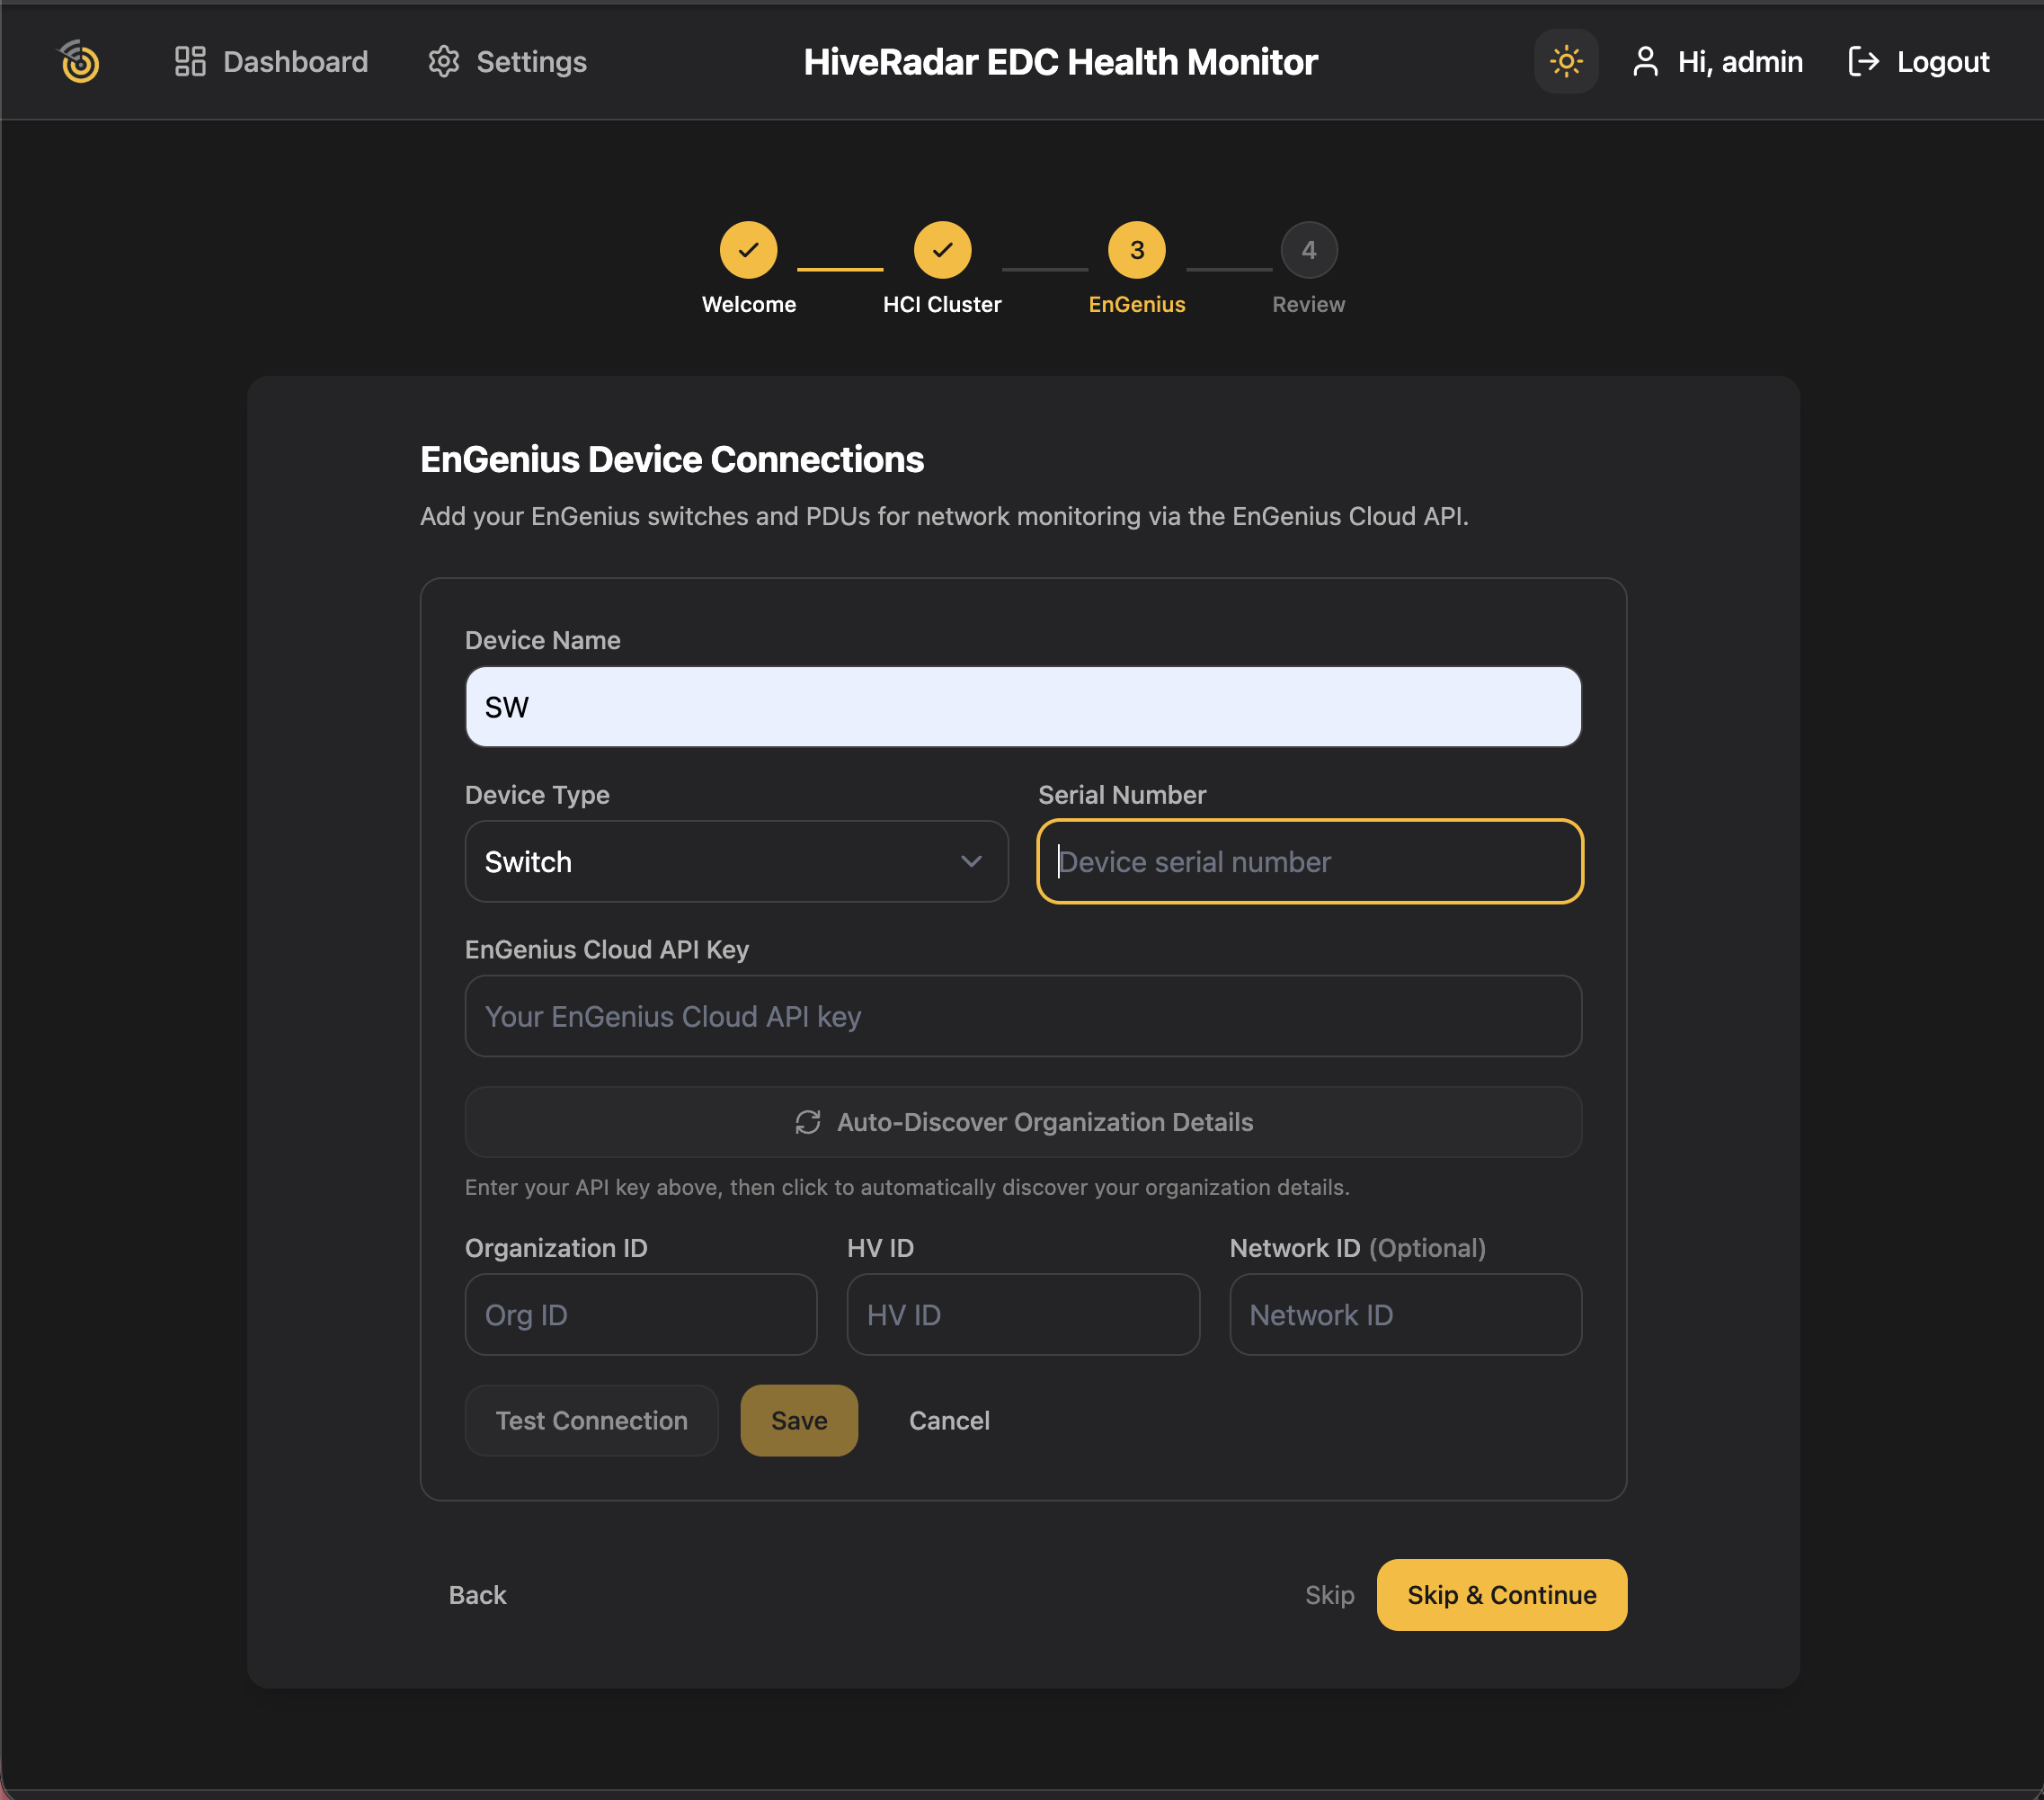Screen dimensions: 2044x1800
Task: Click the admin user profile icon
Action: click(1645, 62)
